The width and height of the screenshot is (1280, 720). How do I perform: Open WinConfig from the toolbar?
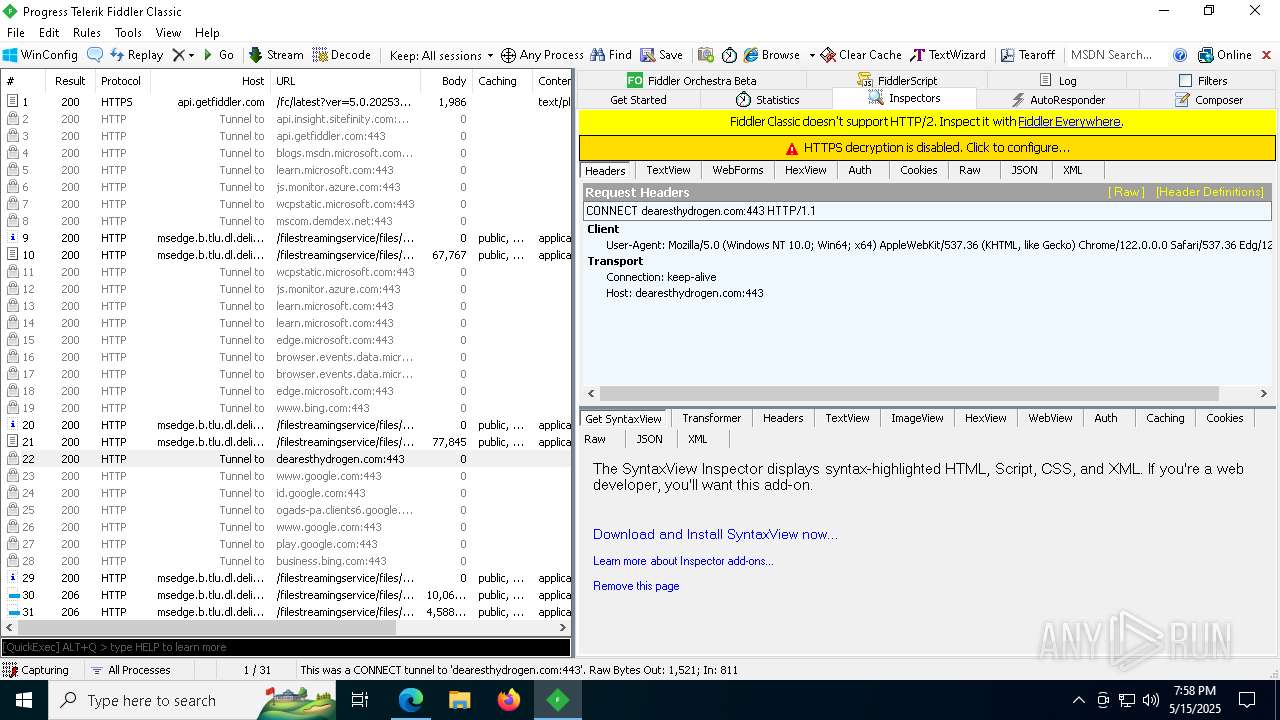41,55
